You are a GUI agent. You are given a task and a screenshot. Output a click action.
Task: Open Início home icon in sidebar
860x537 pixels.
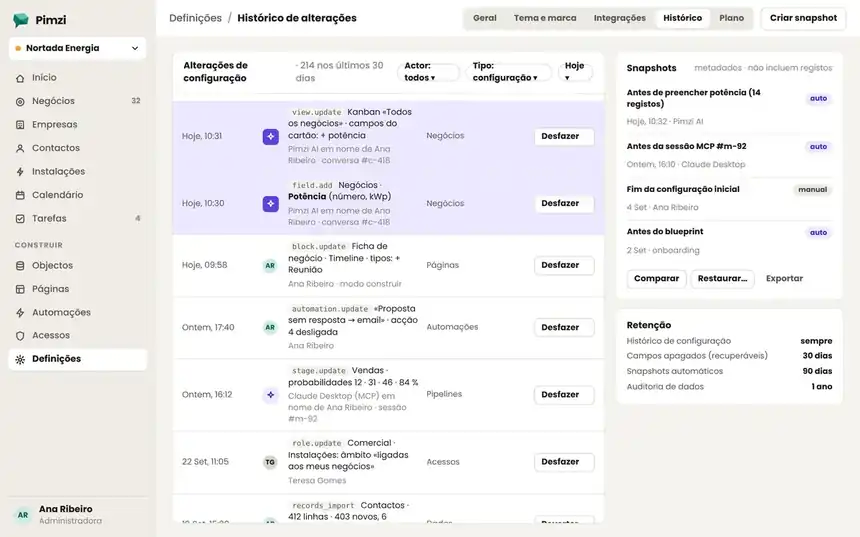[20, 78]
